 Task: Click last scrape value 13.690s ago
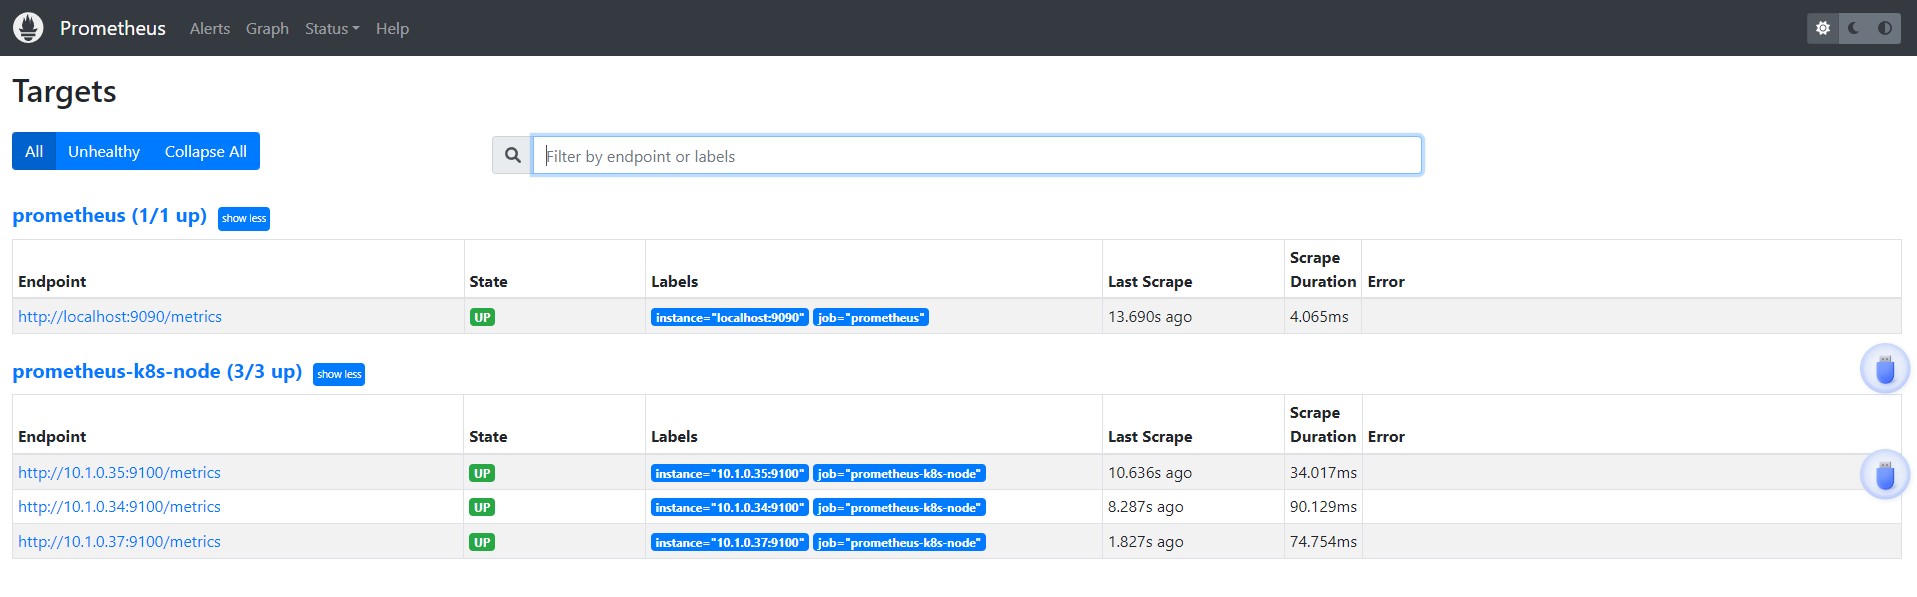click(1150, 316)
